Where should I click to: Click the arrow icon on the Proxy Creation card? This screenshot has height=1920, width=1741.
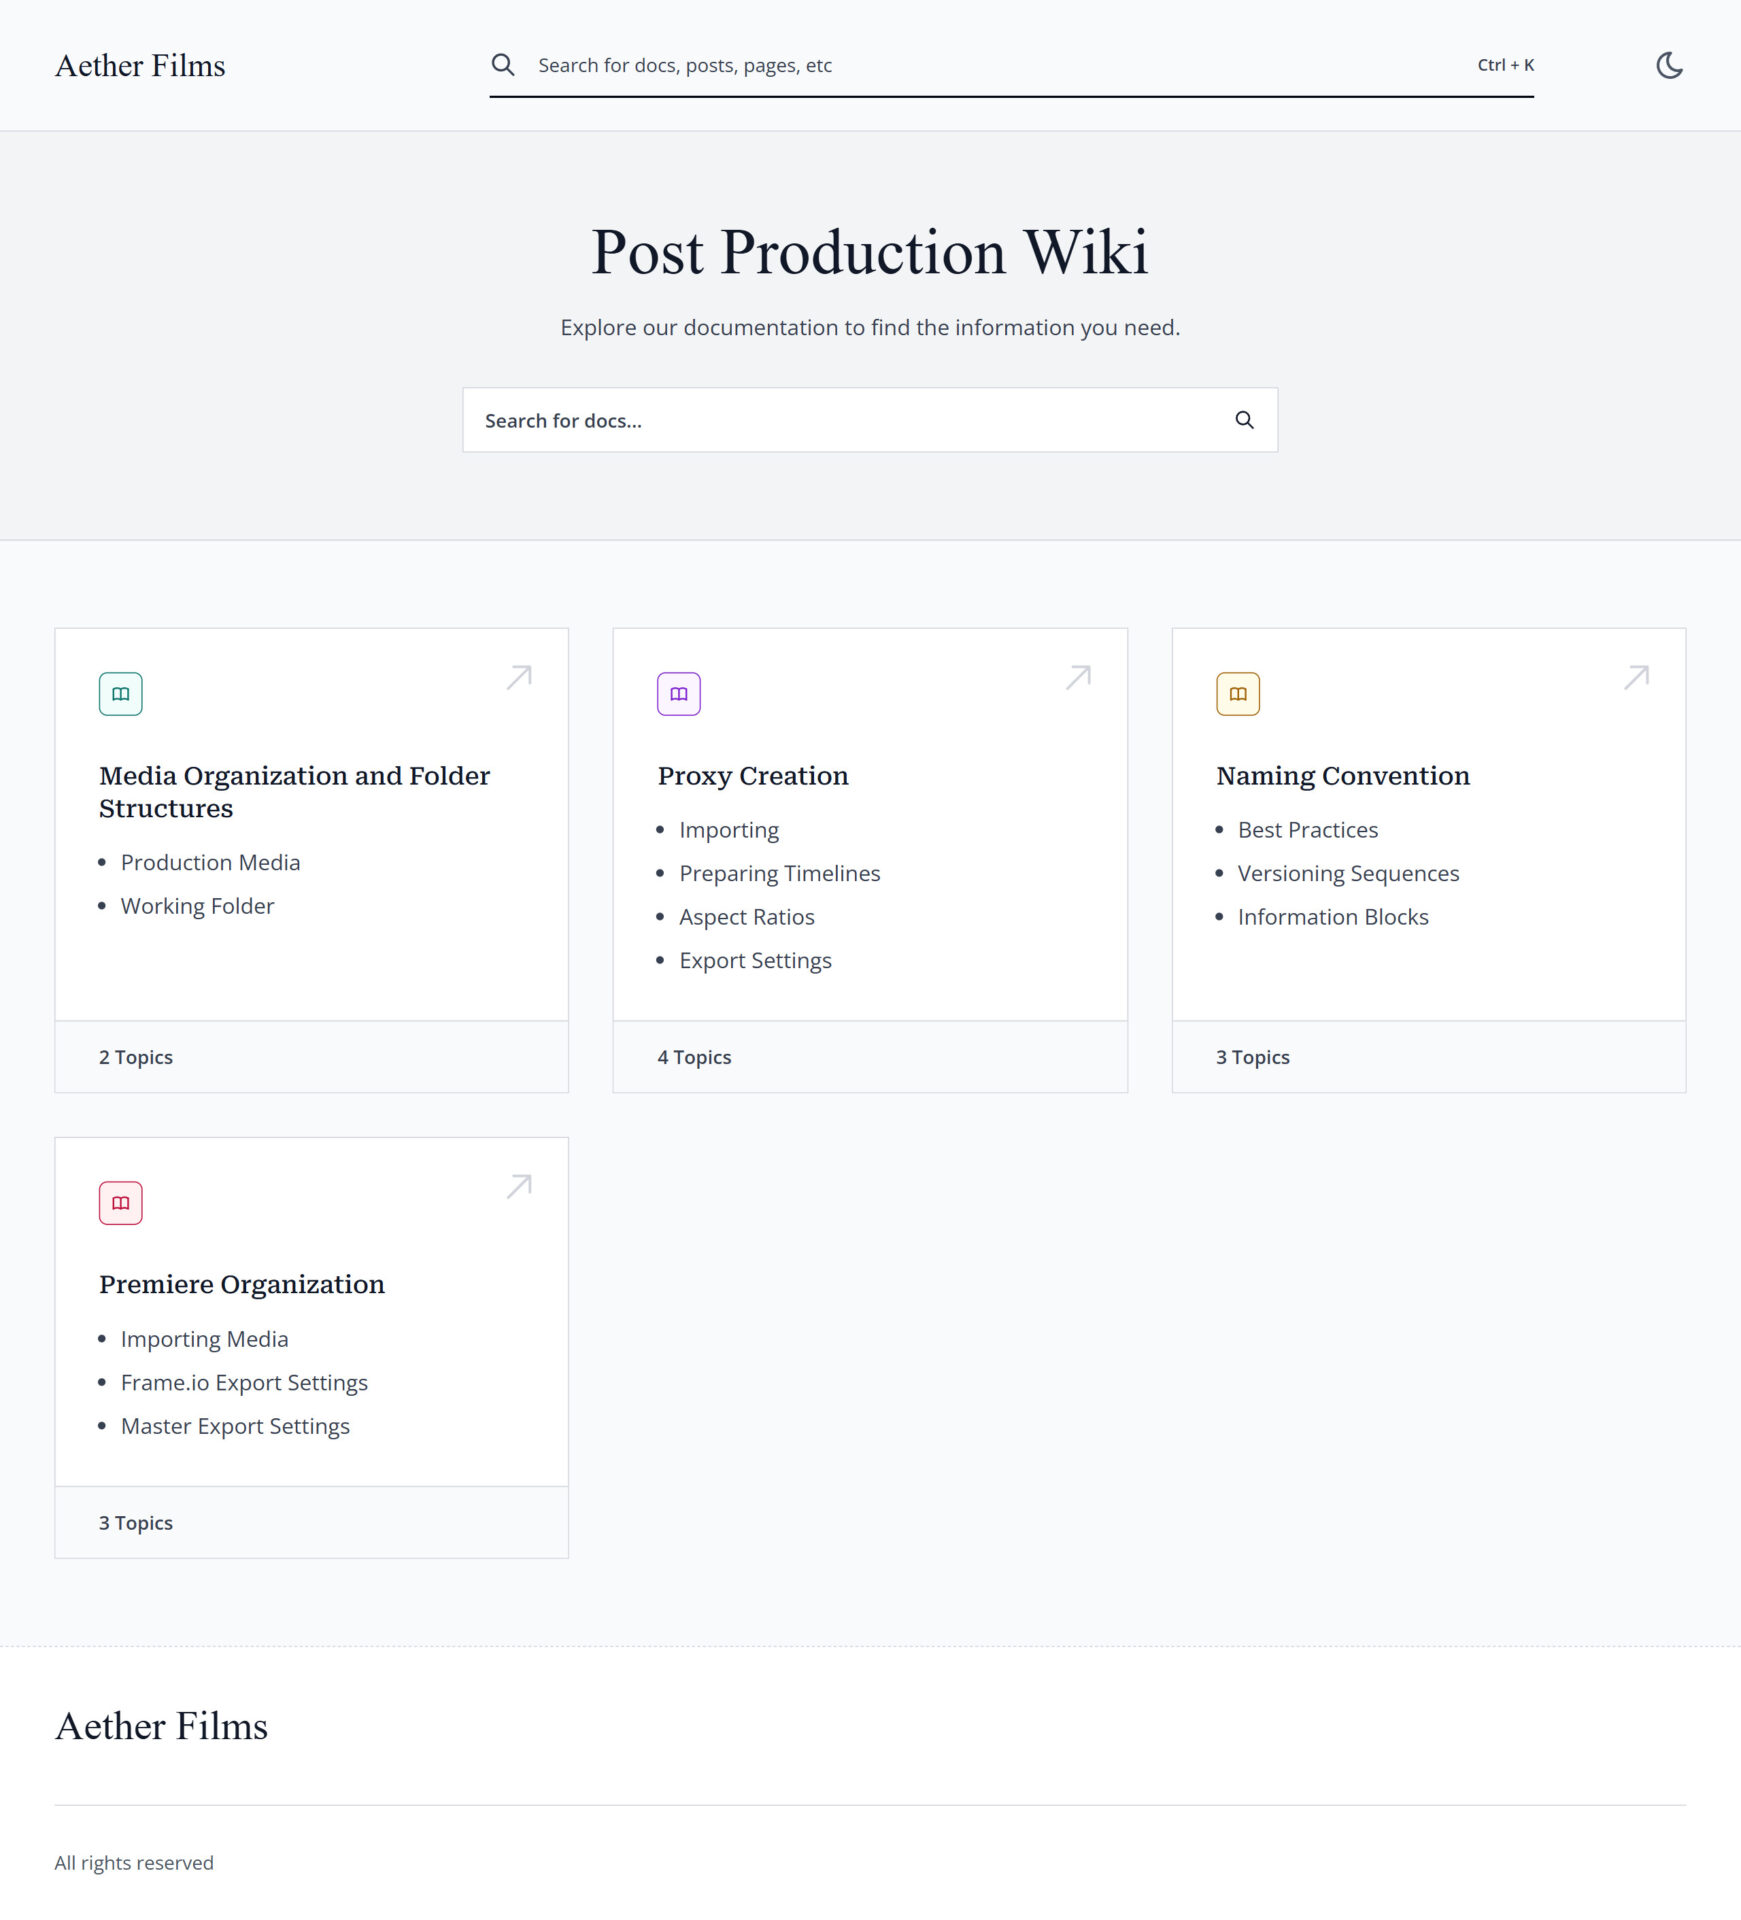(1078, 678)
